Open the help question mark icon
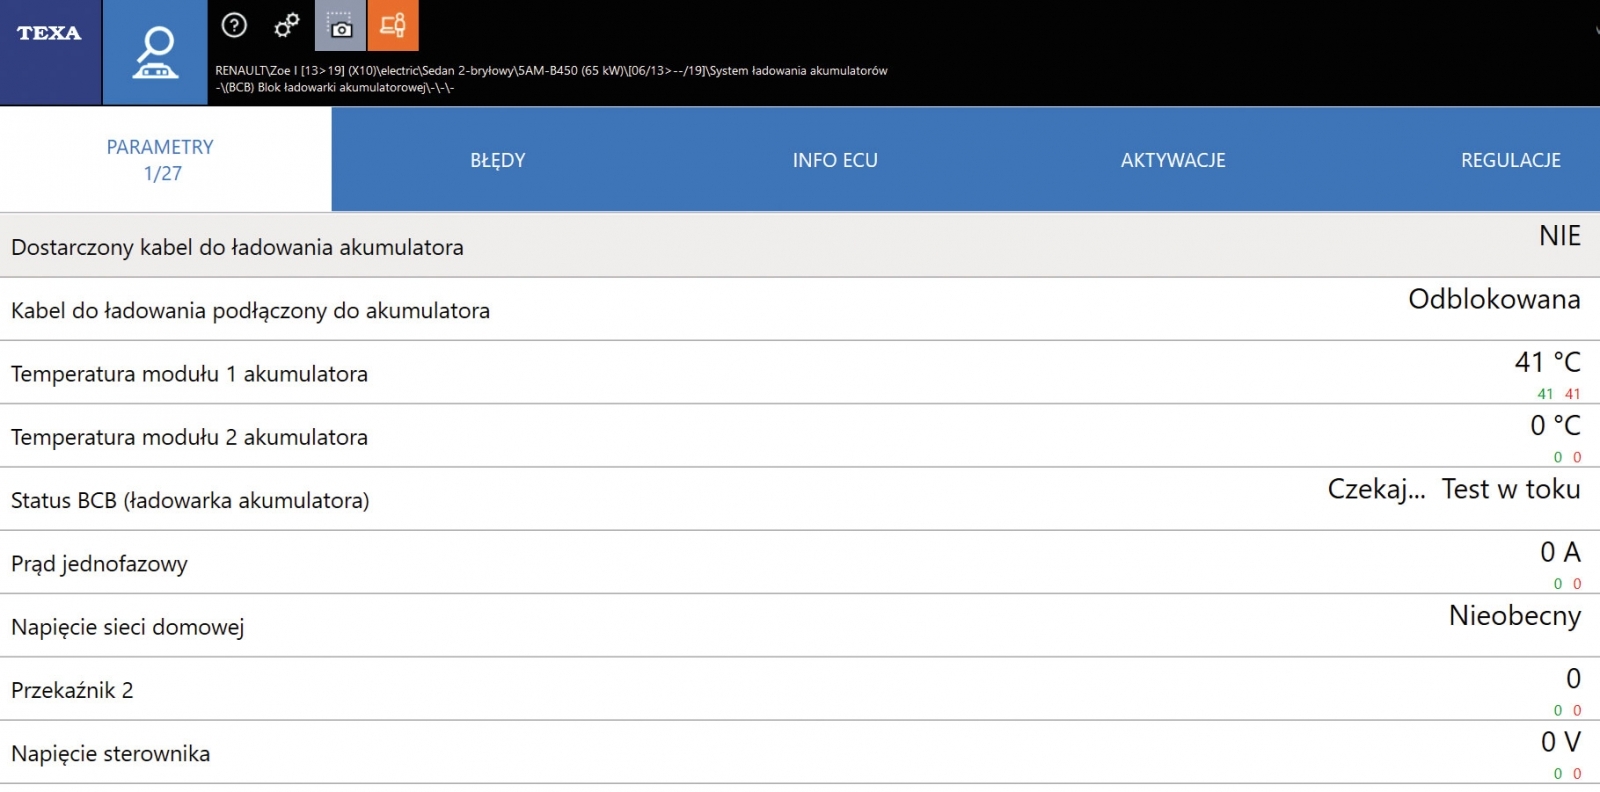The width and height of the screenshot is (1600, 792). click(x=234, y=25)
